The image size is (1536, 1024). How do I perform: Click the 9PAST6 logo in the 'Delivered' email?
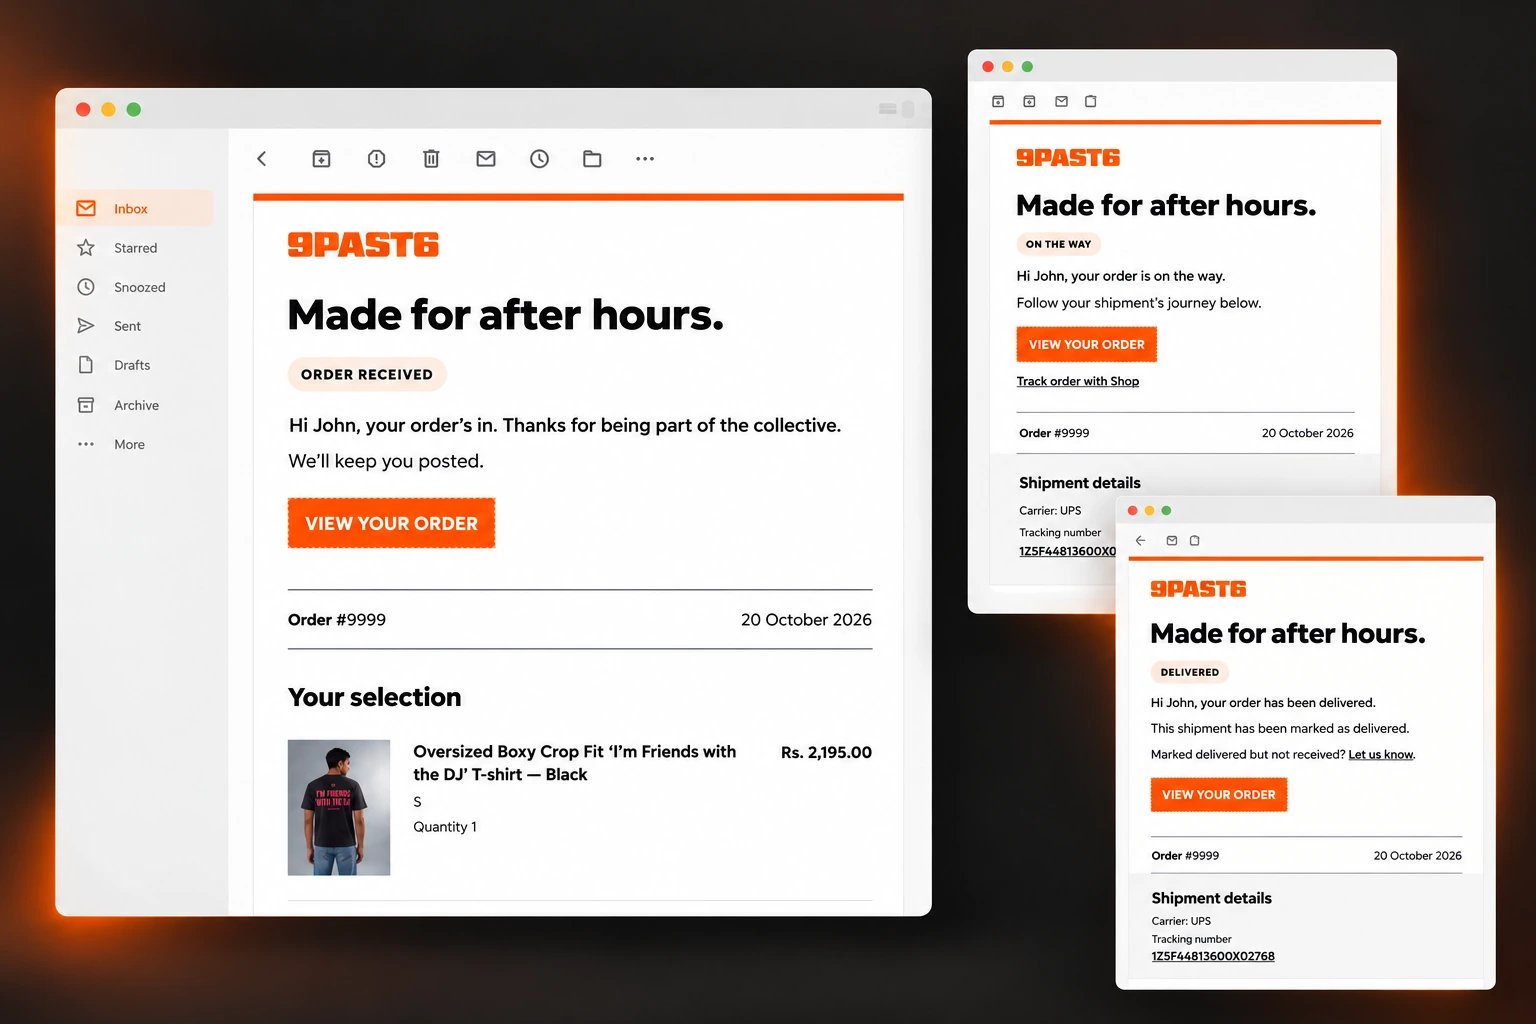(1198, 589)
